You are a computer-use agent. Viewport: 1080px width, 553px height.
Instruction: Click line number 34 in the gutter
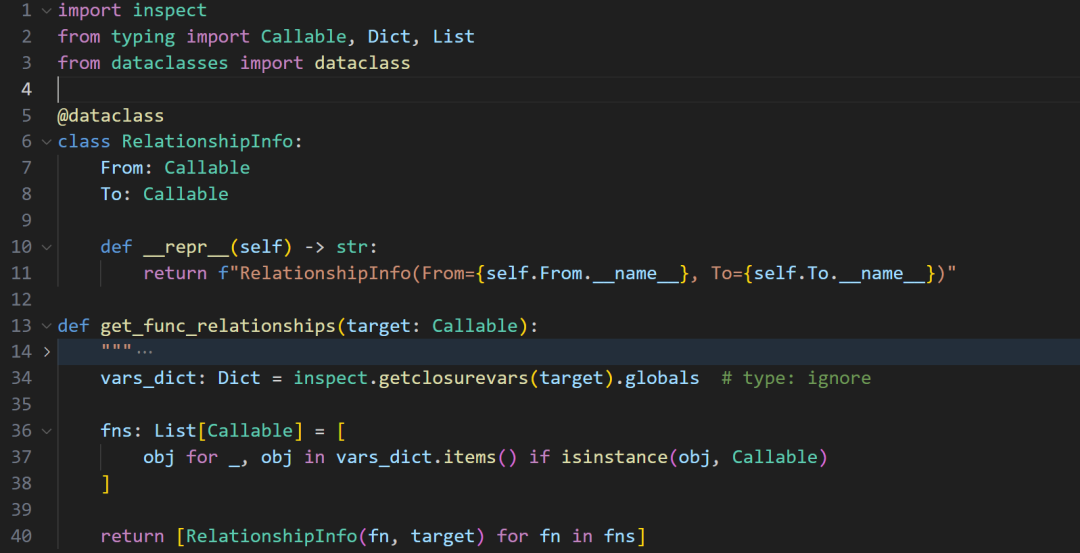[21, 378]
